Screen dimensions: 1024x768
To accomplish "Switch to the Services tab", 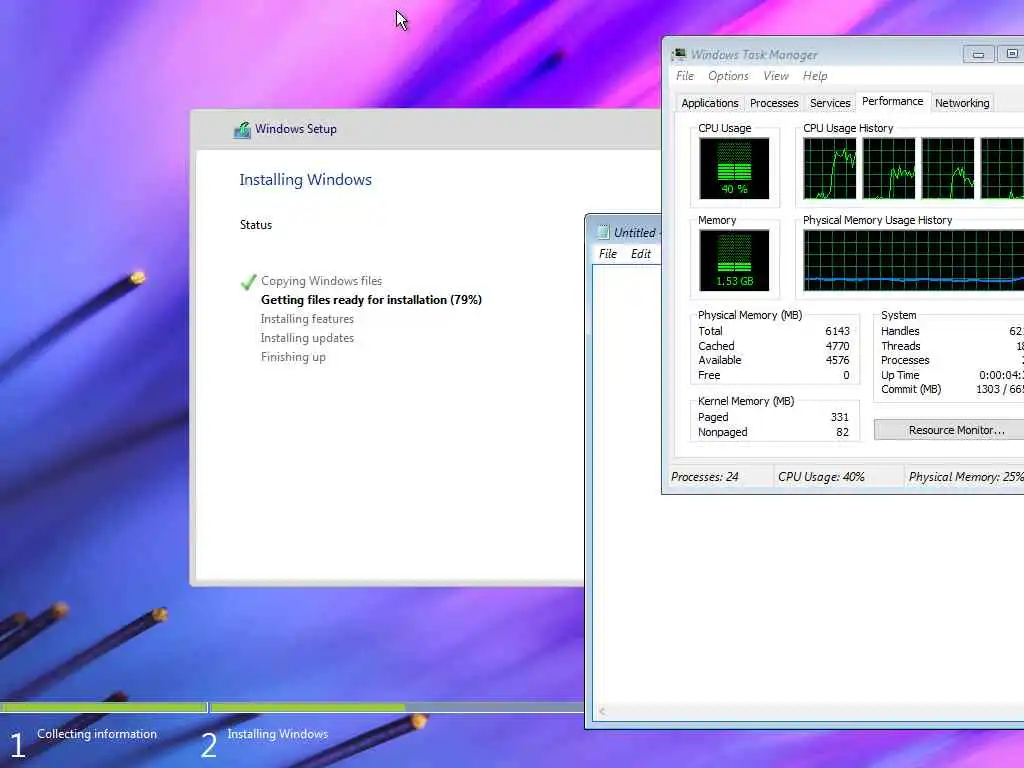I will point(830,103).
